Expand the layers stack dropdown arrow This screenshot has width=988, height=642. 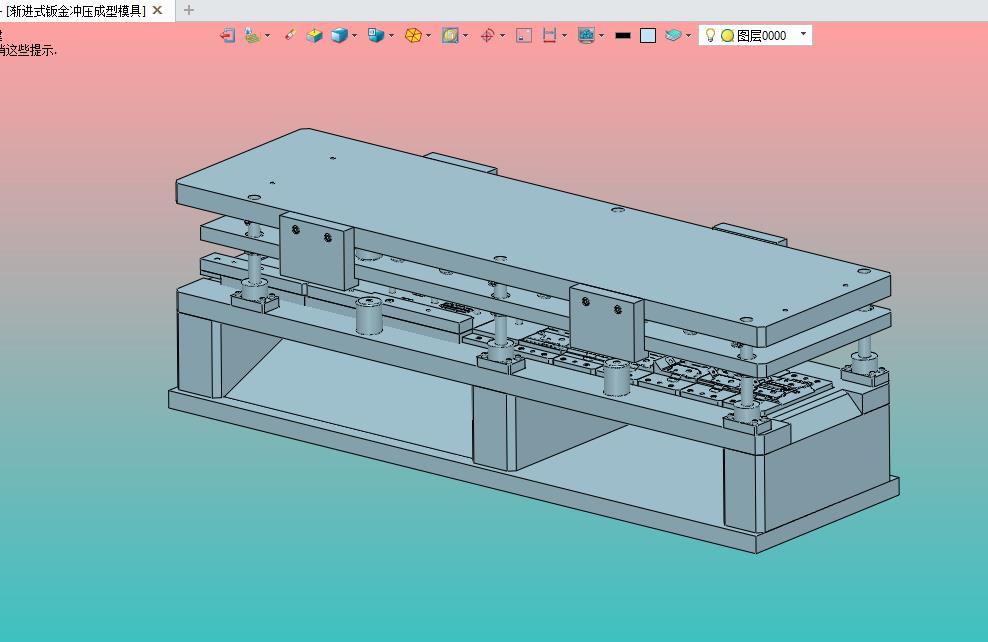(688, 35)
